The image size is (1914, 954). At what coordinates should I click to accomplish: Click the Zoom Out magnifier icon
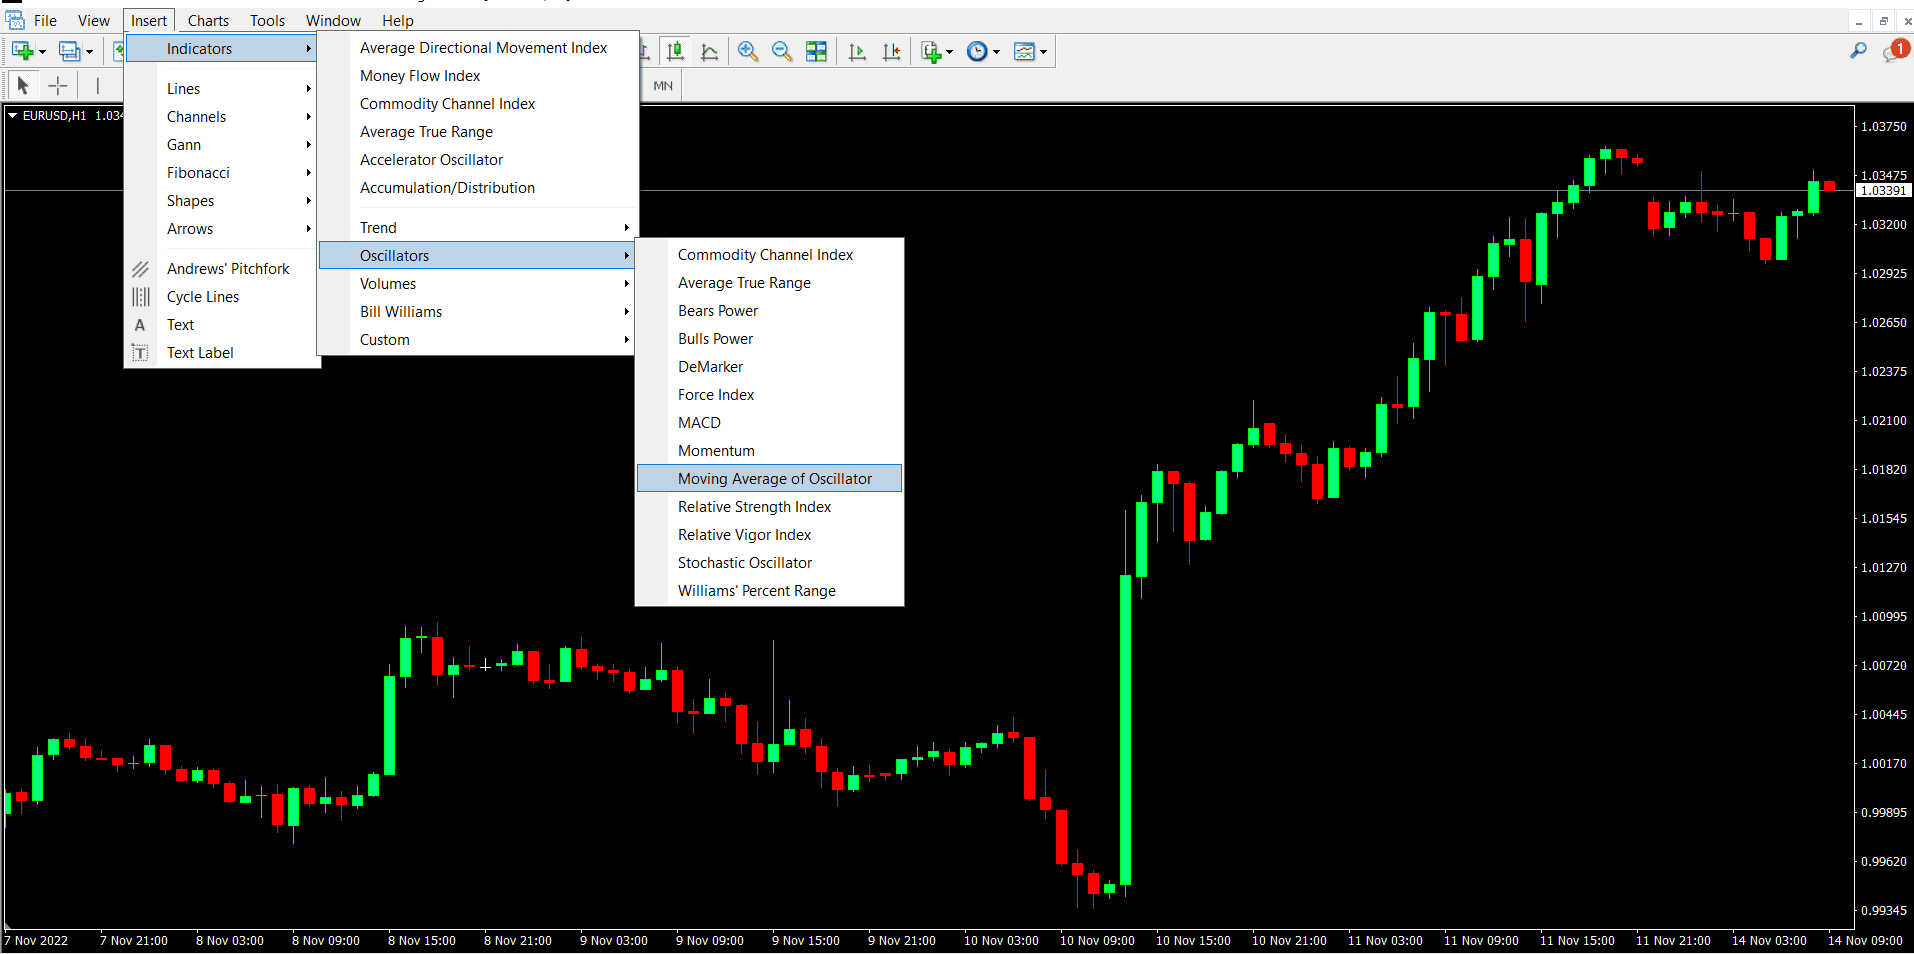click(781, 51)
